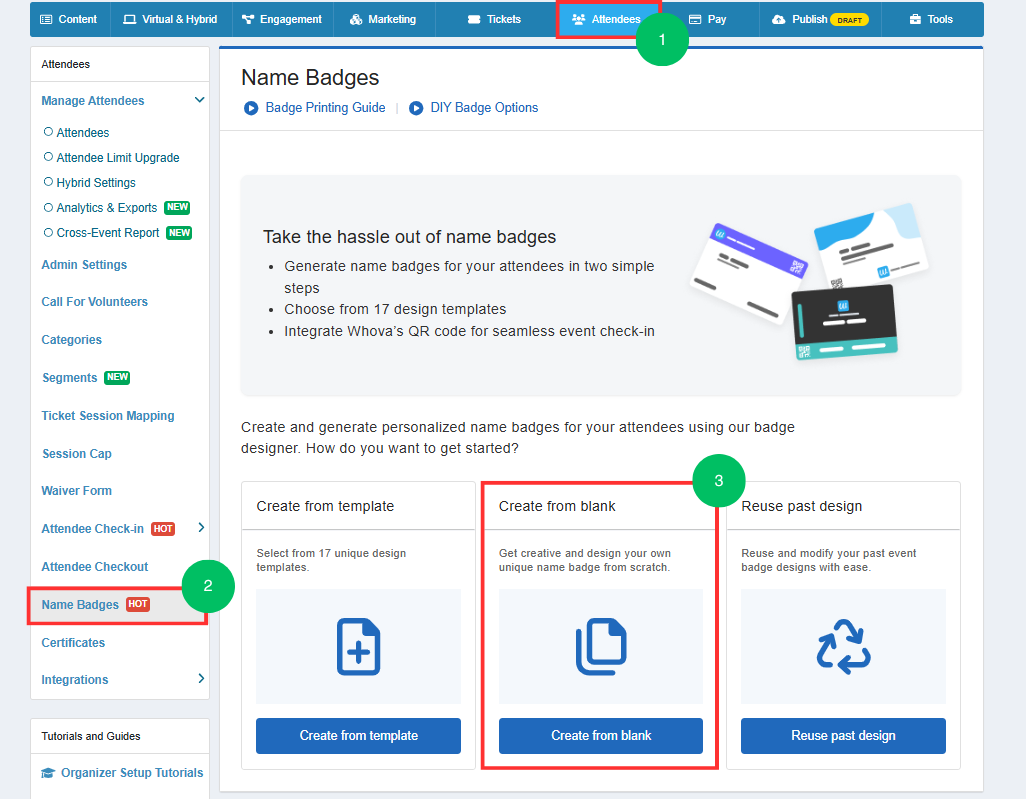The height and width of the screenshot is (799, 1026).
Task: Collapse the Manage Attendees section chevron
Action: pos(200,100)
